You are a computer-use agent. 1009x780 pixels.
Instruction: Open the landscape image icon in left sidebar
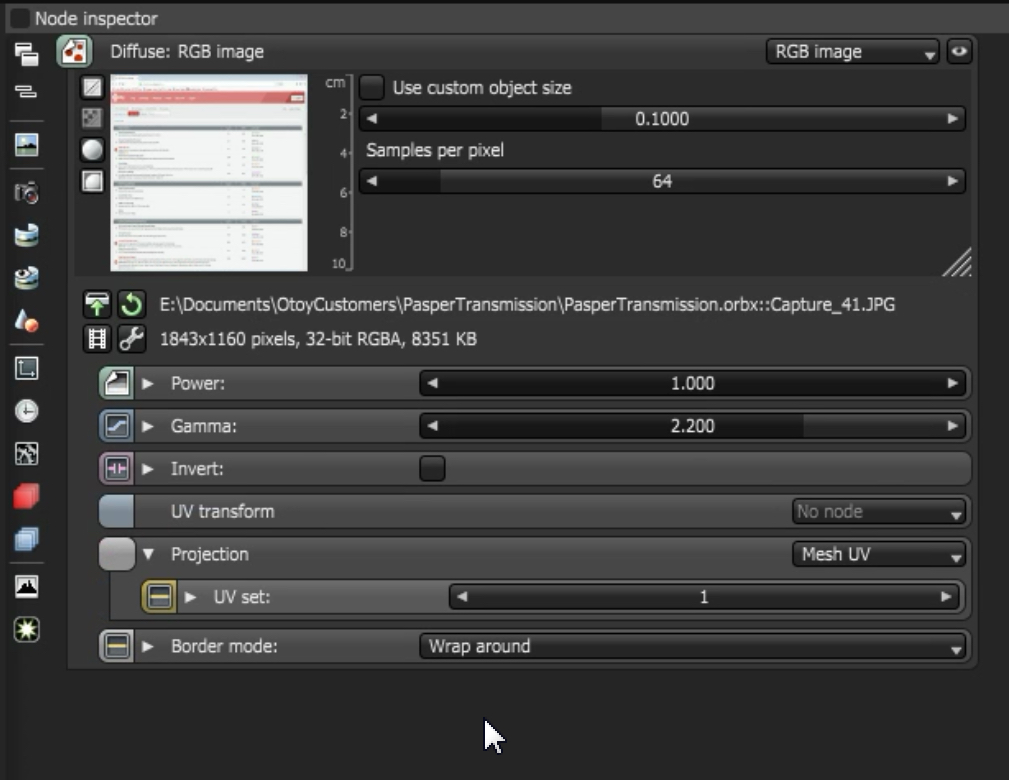(x=26, y=145)
